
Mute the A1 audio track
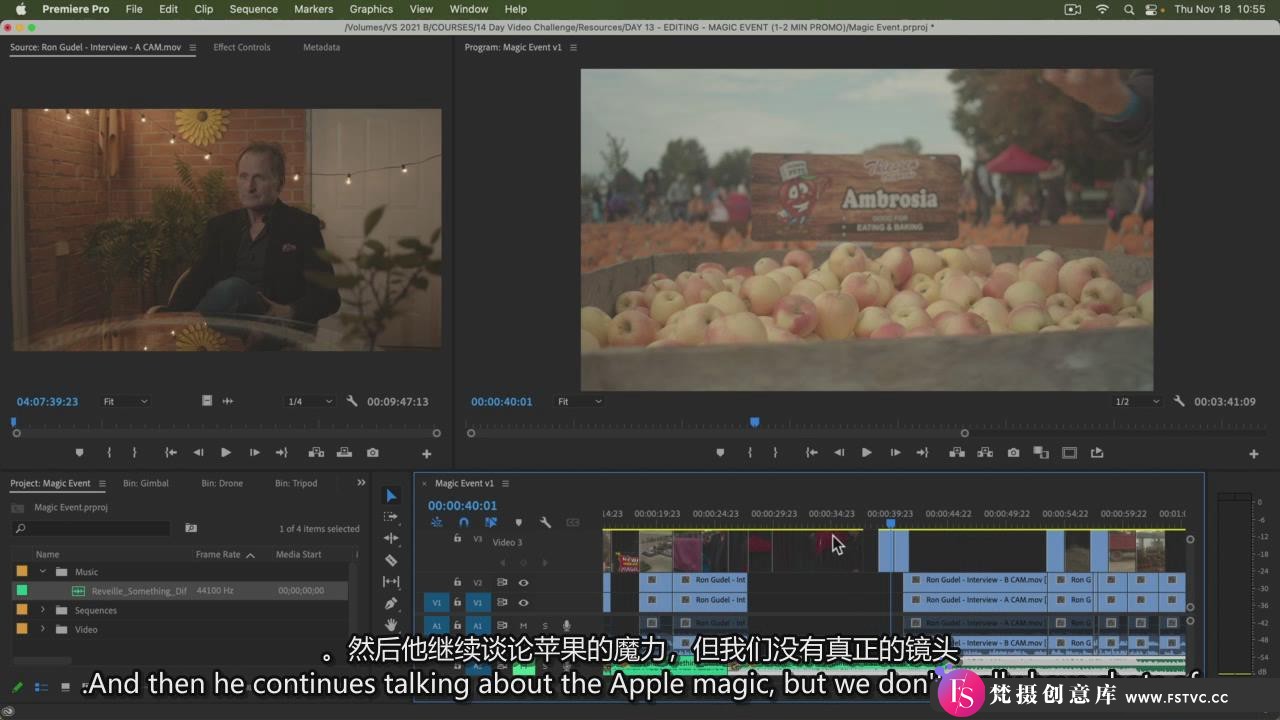pos(523,626)
